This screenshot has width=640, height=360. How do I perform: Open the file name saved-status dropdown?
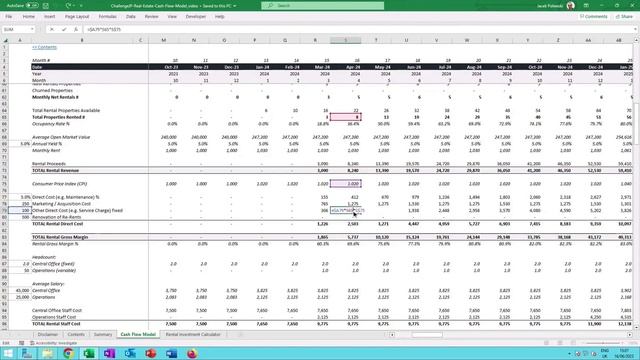pyautogui.click(x=235, y=6)
